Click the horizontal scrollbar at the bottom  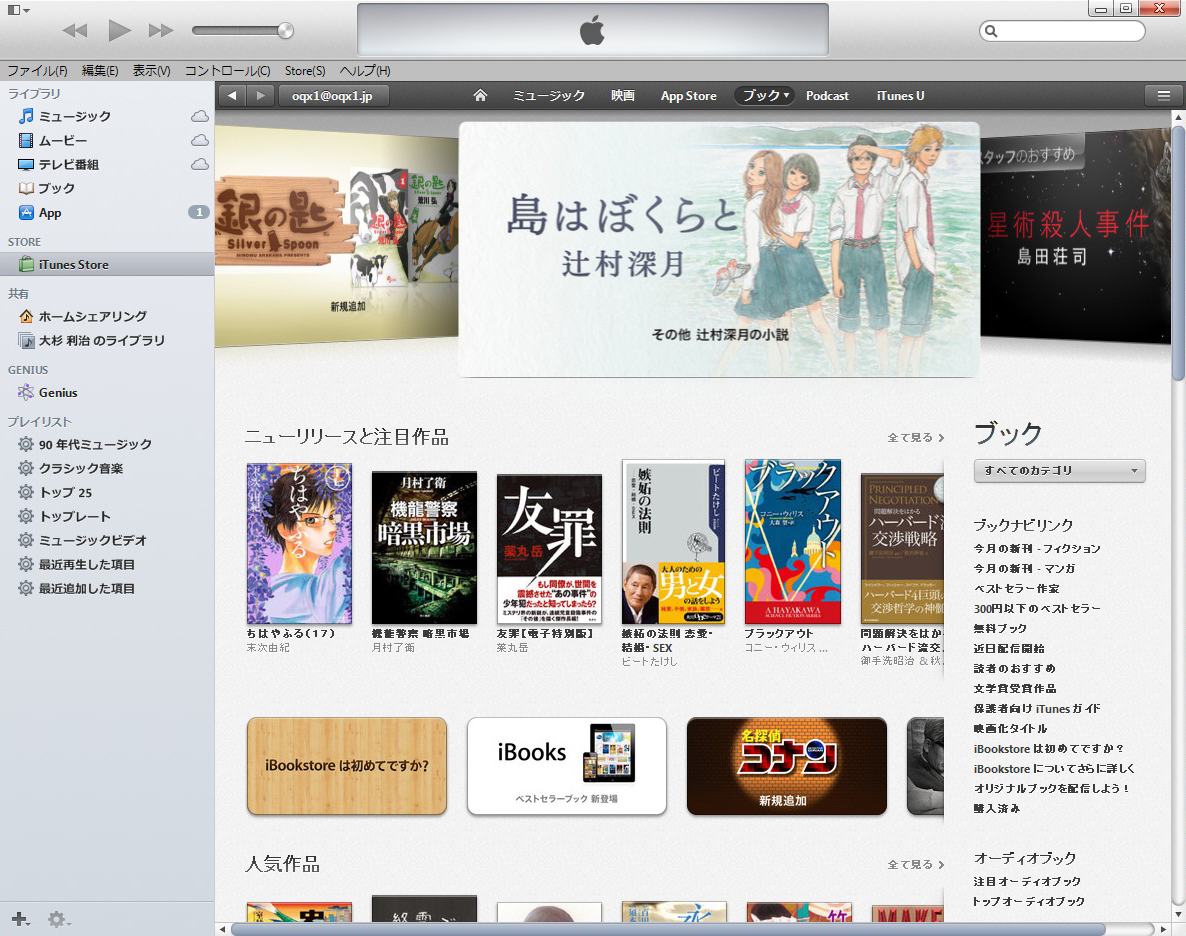point(669,929)
